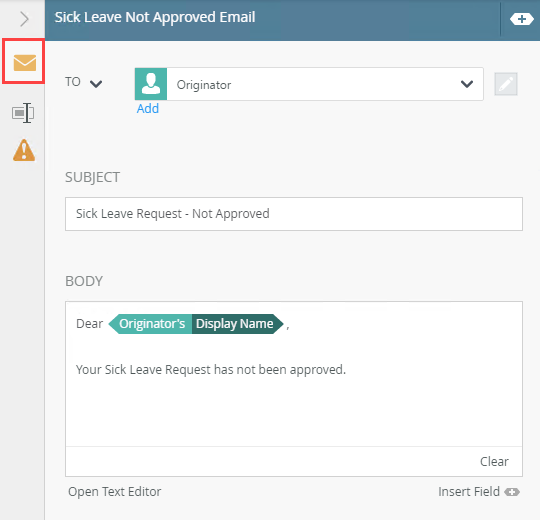Open Text Editor link below body

point(114,492)
